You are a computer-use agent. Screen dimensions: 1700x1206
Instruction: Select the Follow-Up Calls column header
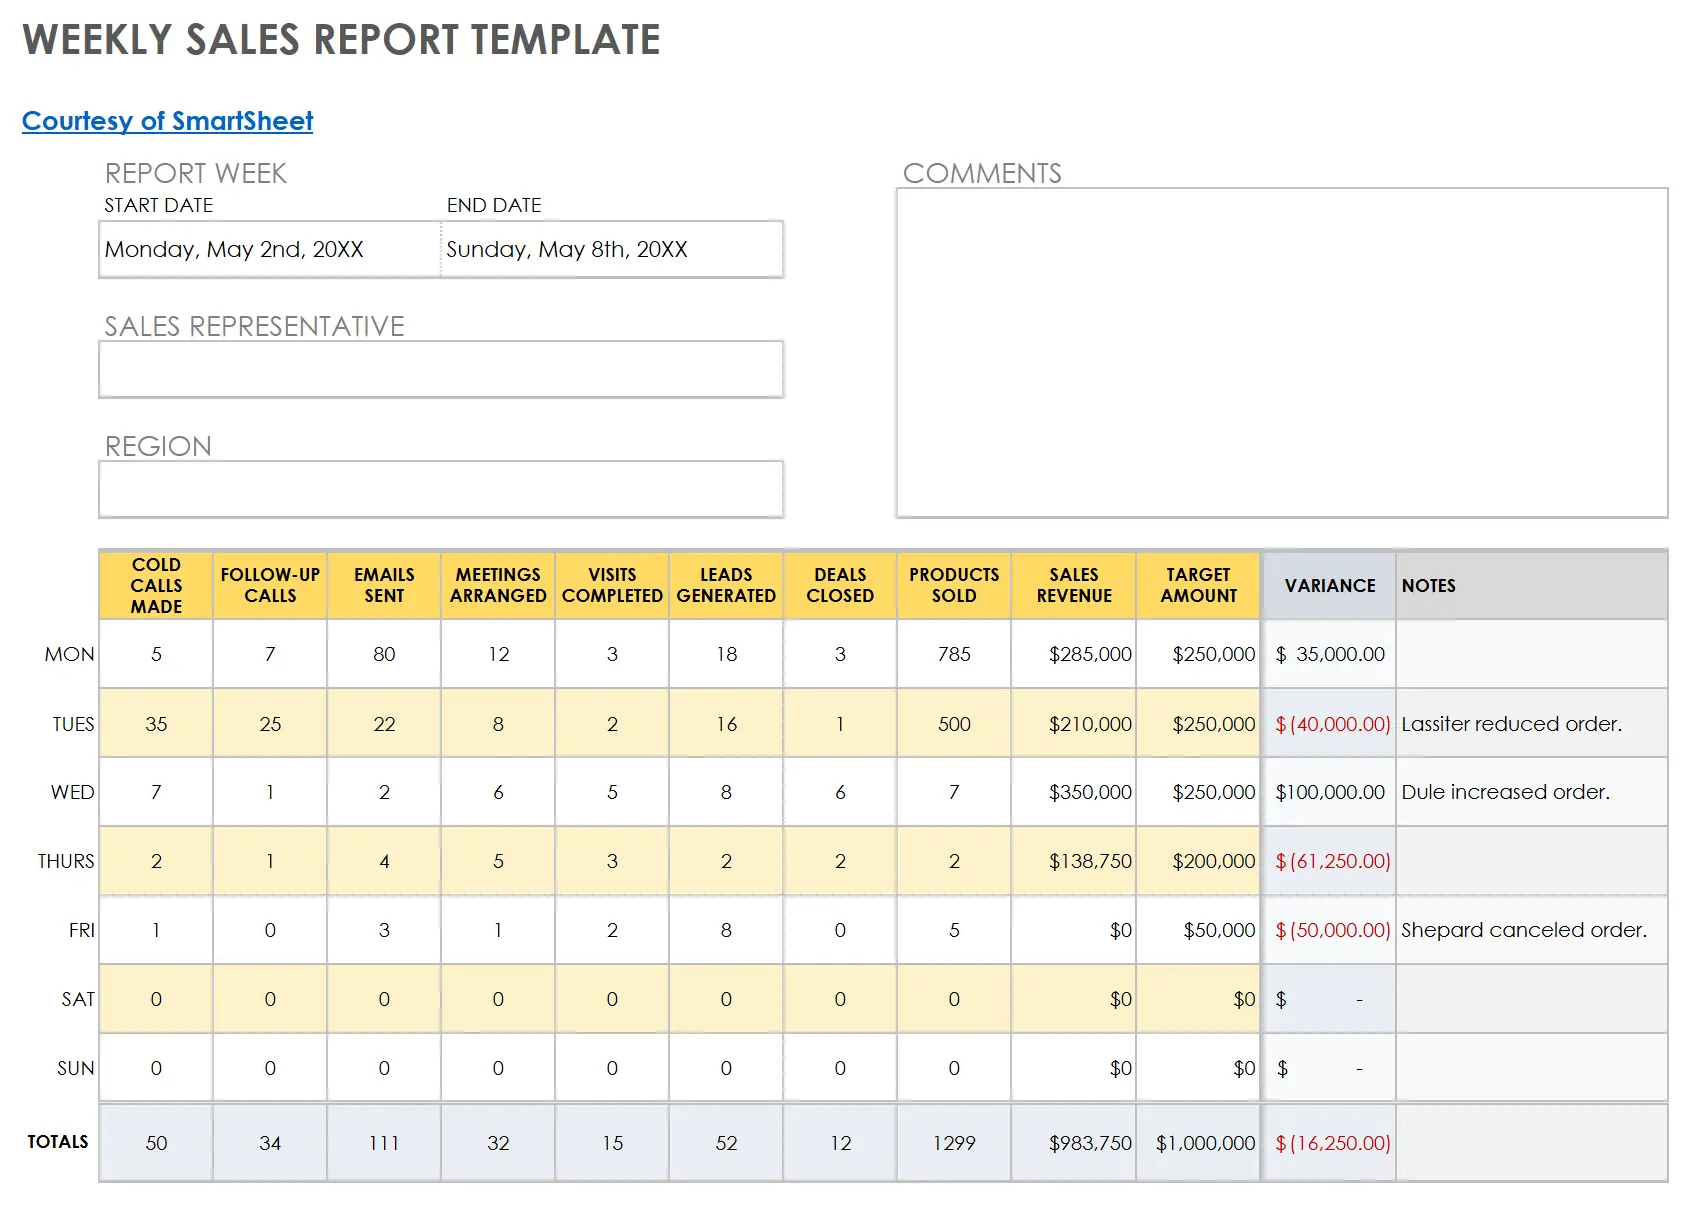270,586
